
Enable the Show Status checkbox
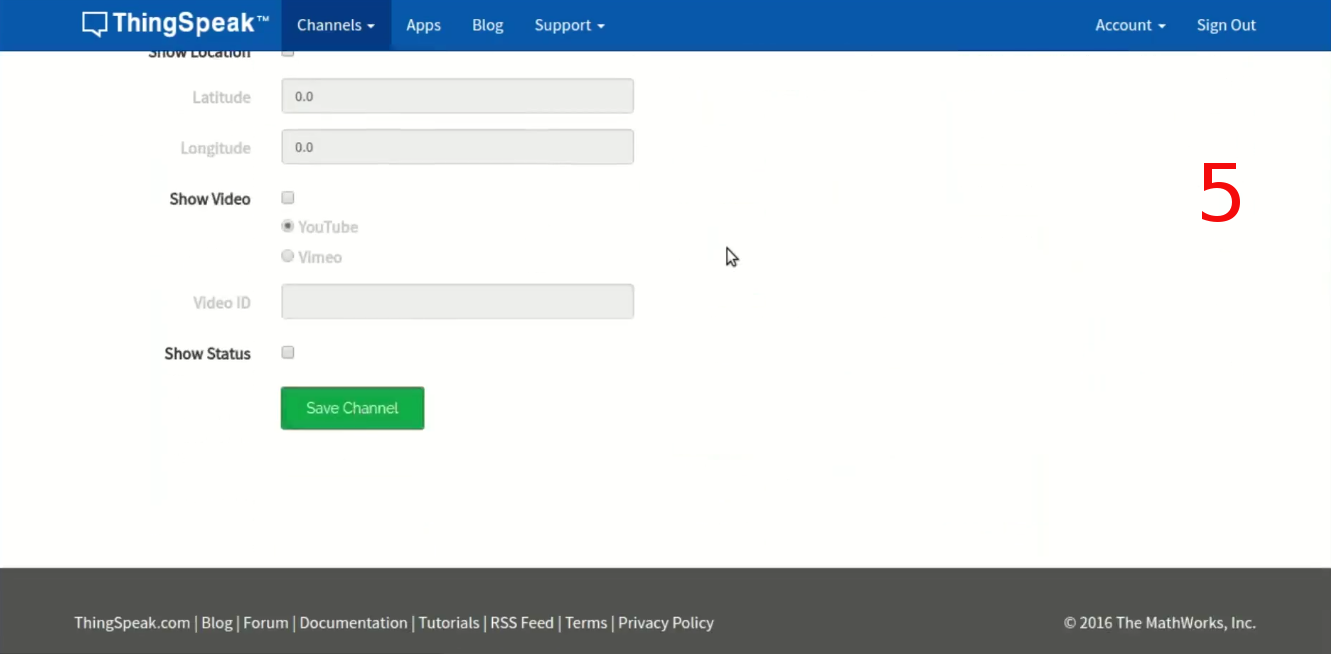(288, 353)
